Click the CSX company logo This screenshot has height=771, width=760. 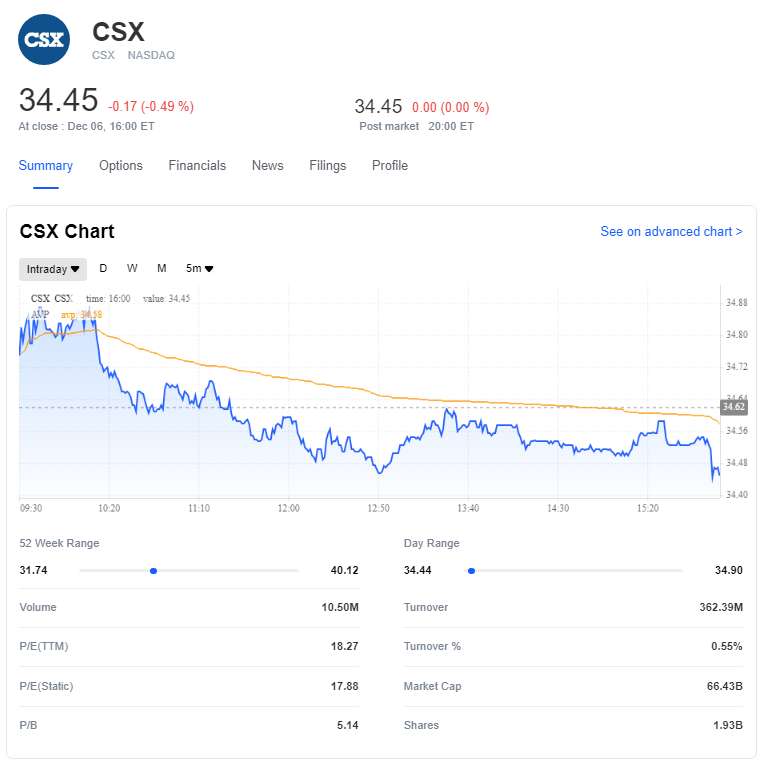[x=44, y=40]
